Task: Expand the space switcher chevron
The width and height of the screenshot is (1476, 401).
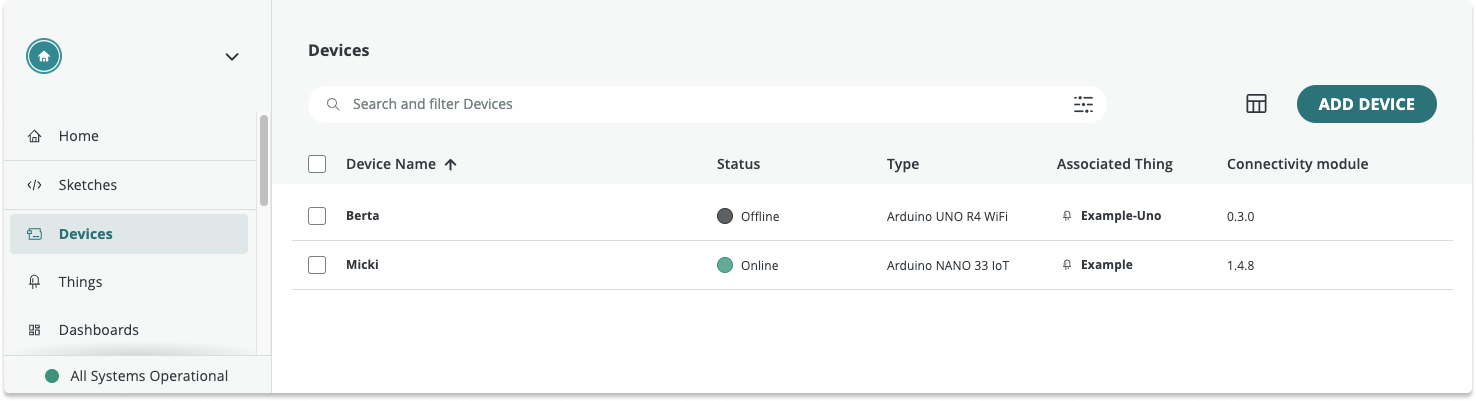Action: click(232, 57)
